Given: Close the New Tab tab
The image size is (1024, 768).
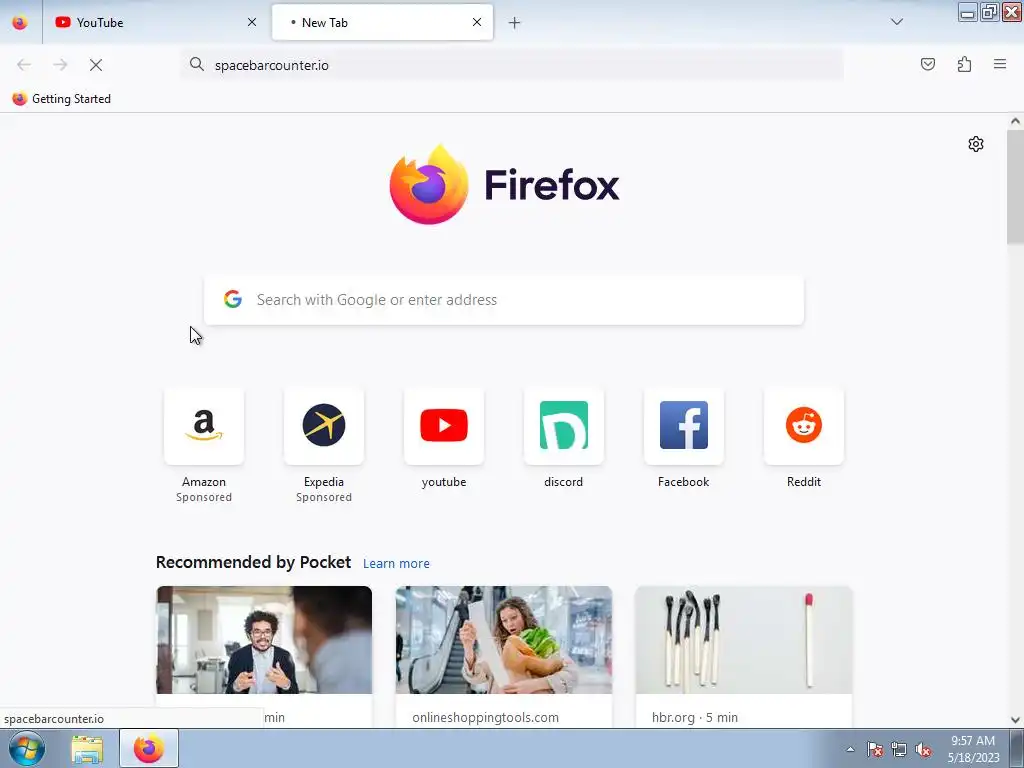Looking at the screenshot, I should (477, 22).
